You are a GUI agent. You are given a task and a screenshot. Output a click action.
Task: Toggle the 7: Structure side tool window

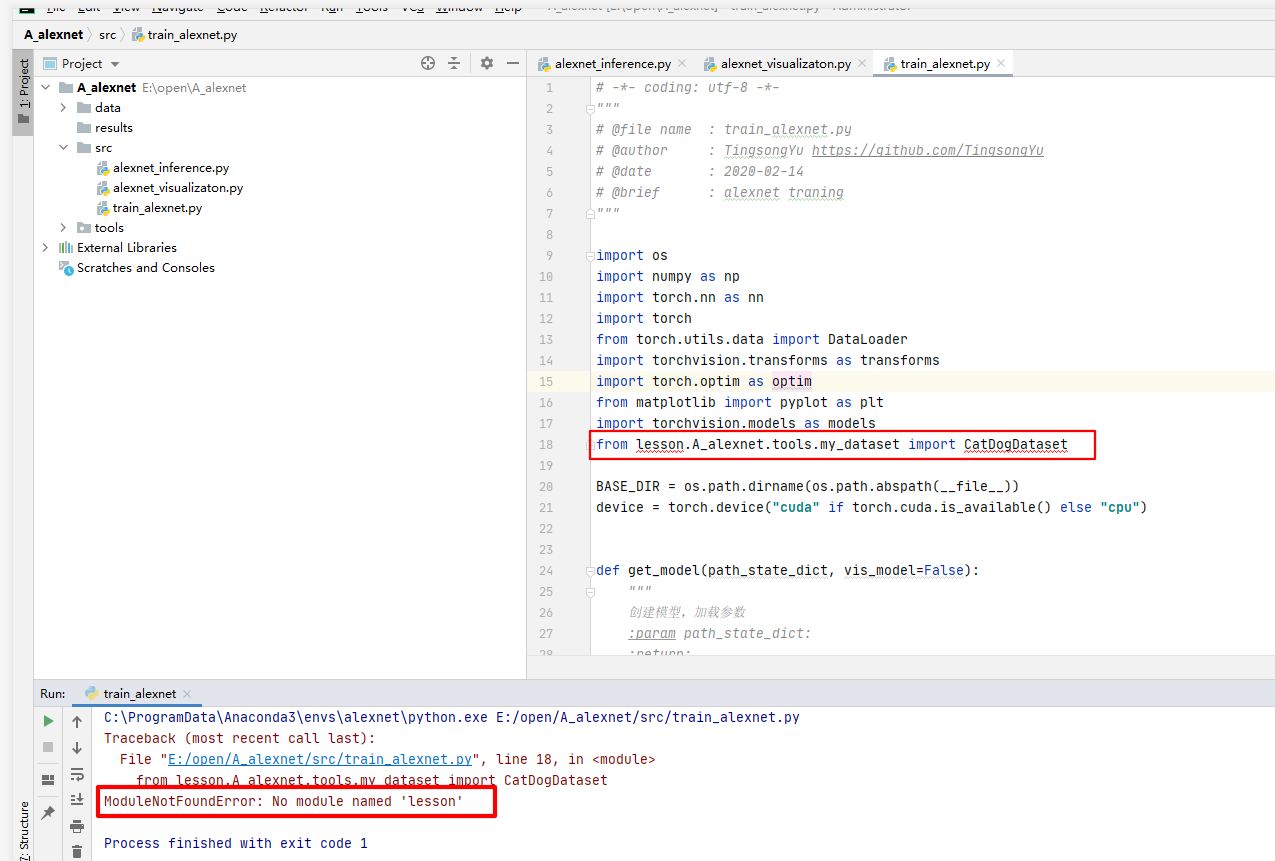[24, 830]
